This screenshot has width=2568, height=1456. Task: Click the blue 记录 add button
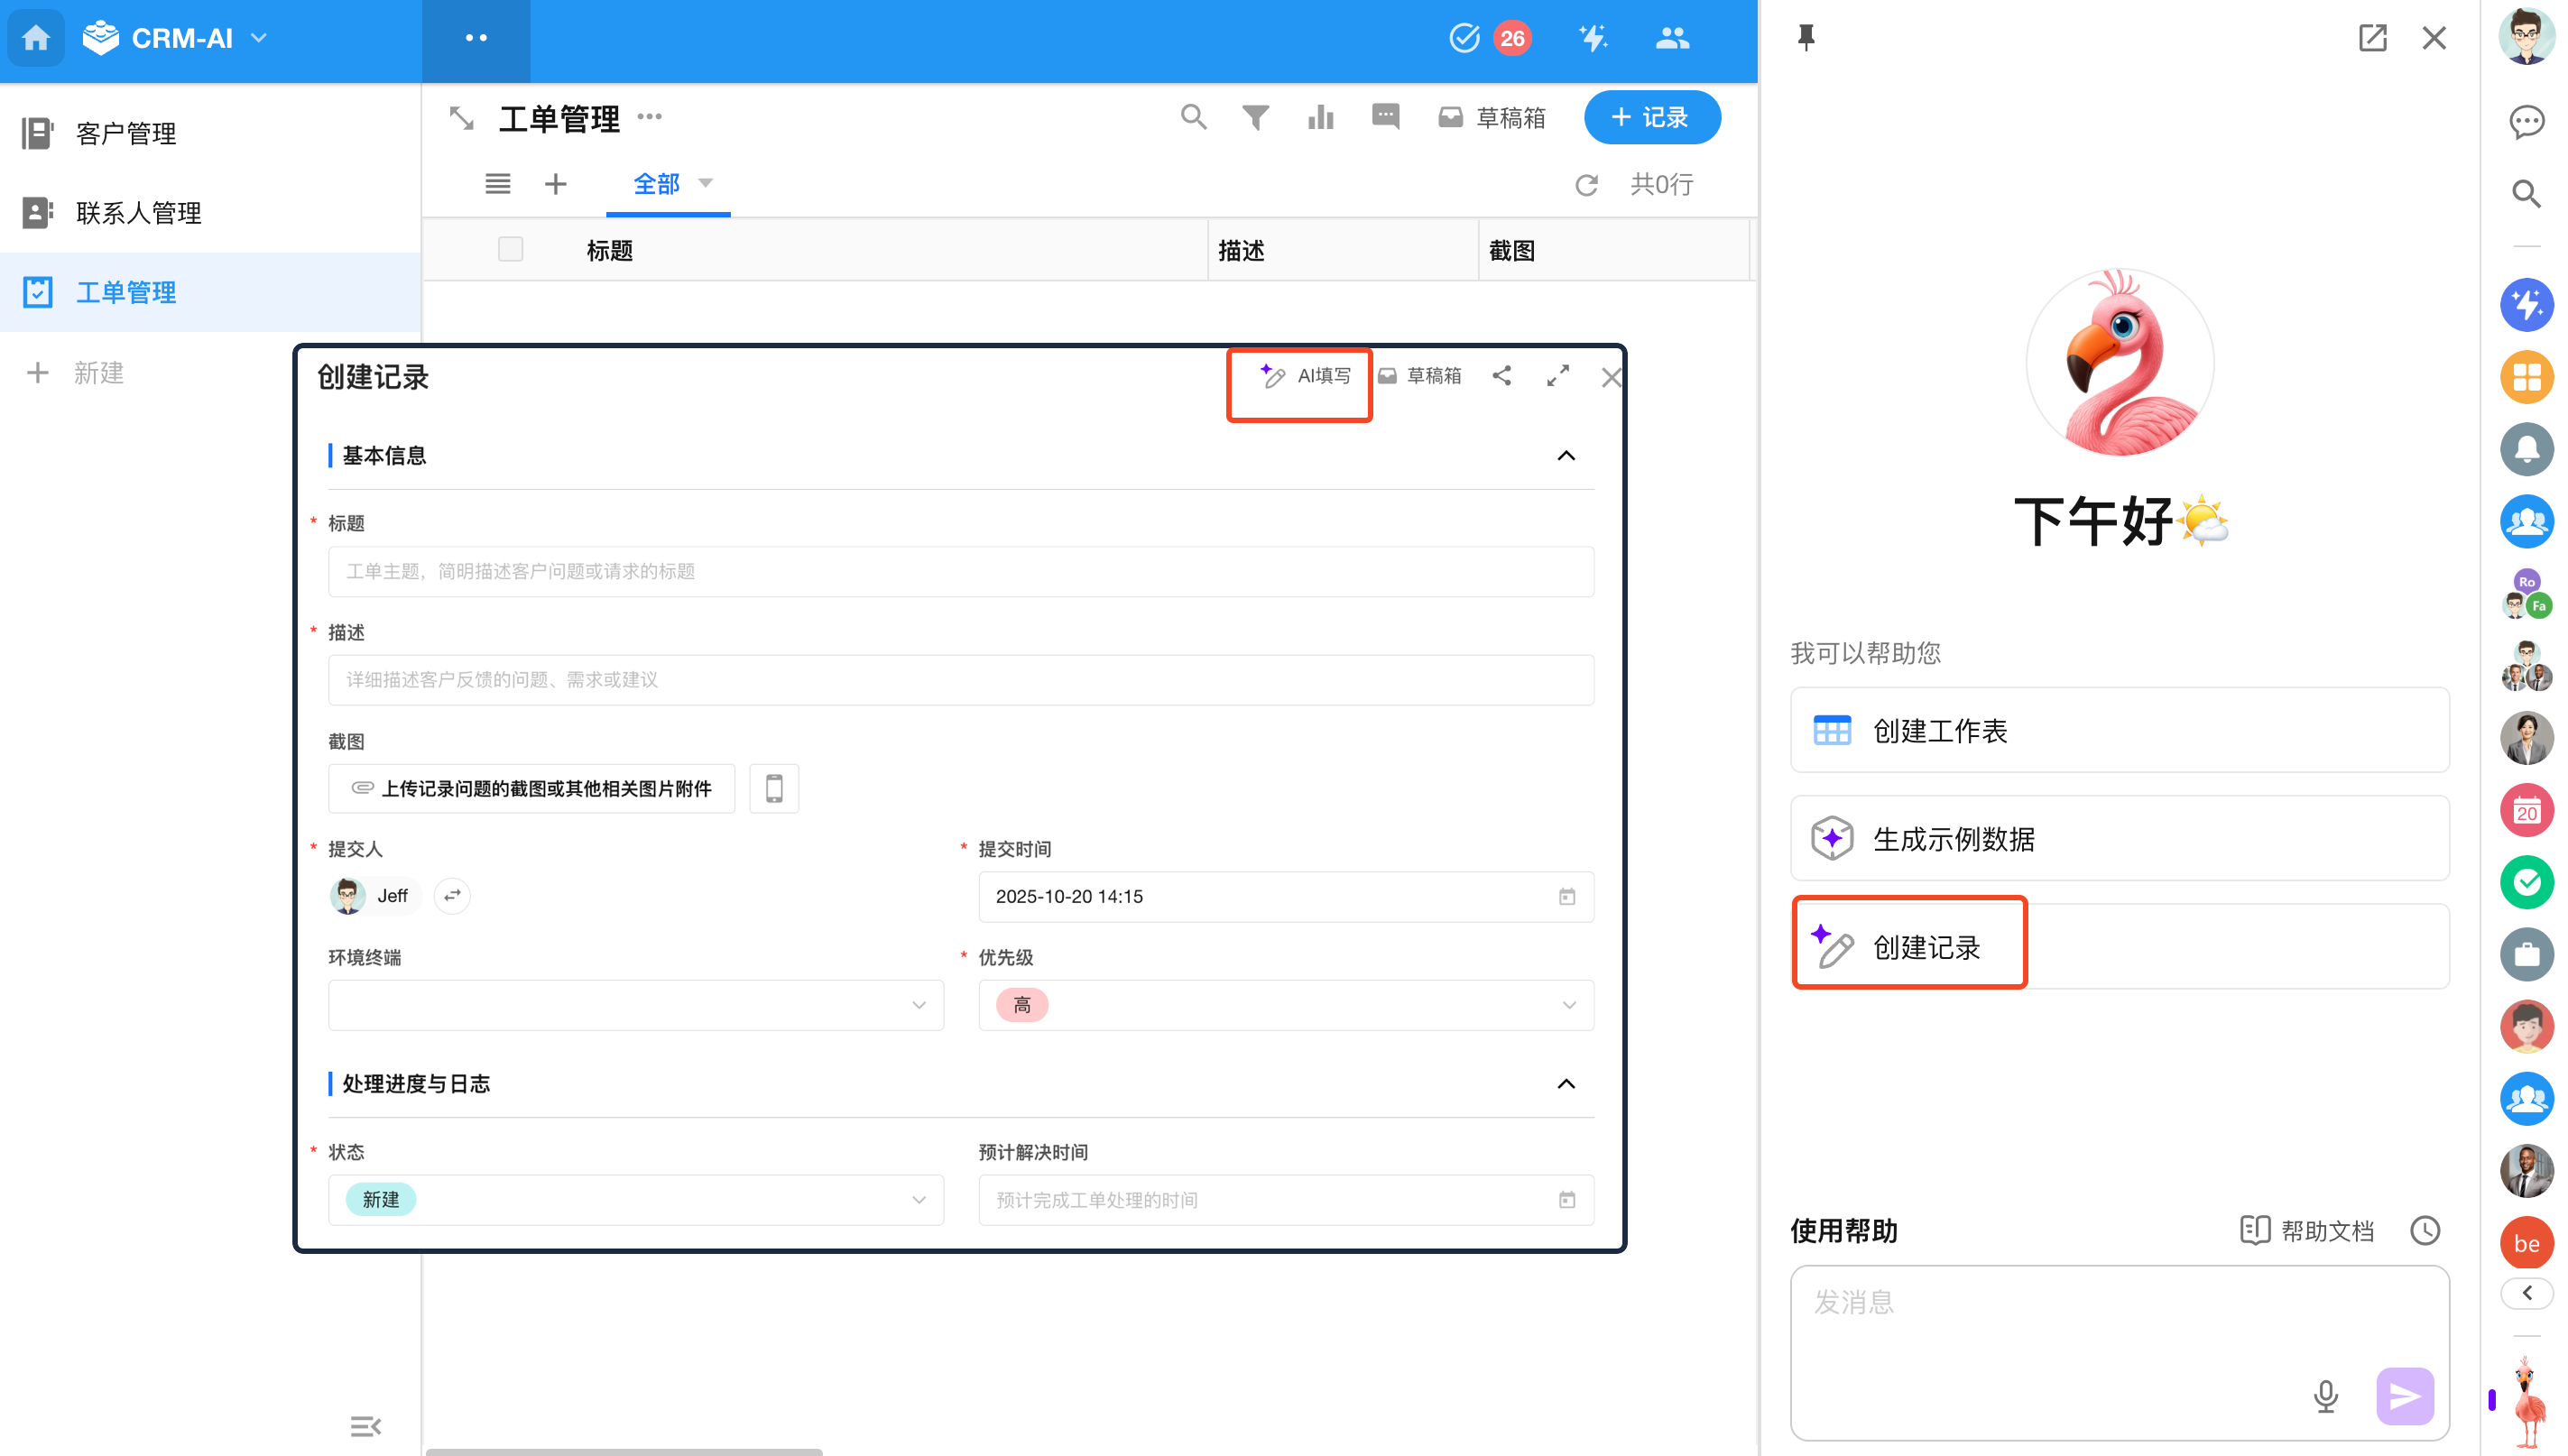click(1651, 118)
